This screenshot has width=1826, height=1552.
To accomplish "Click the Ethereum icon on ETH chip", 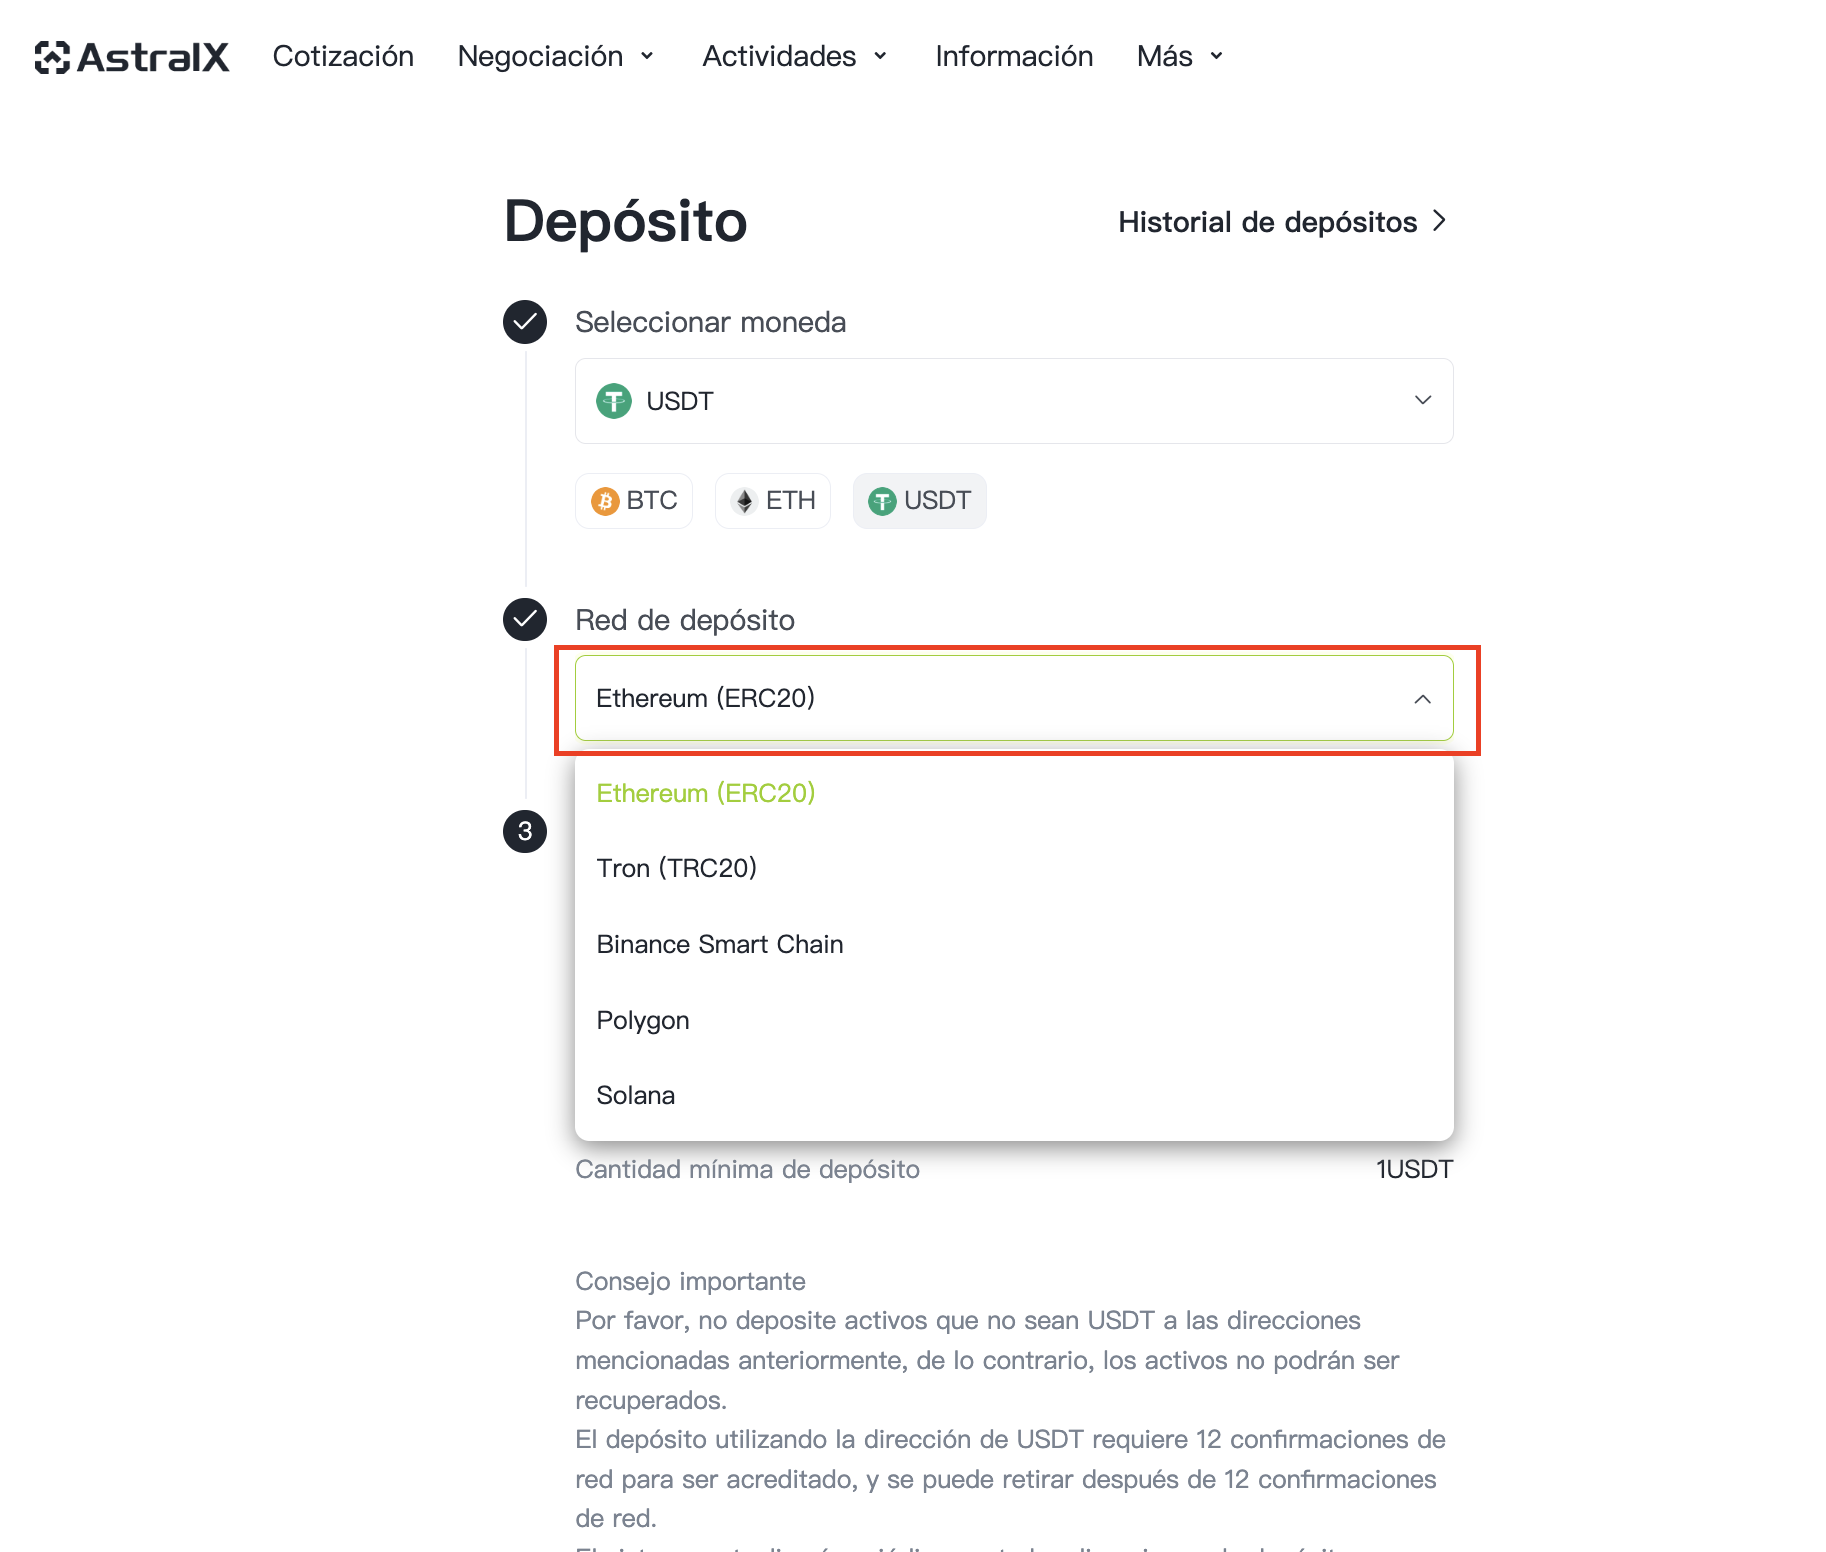I will [x=744, y=501].
